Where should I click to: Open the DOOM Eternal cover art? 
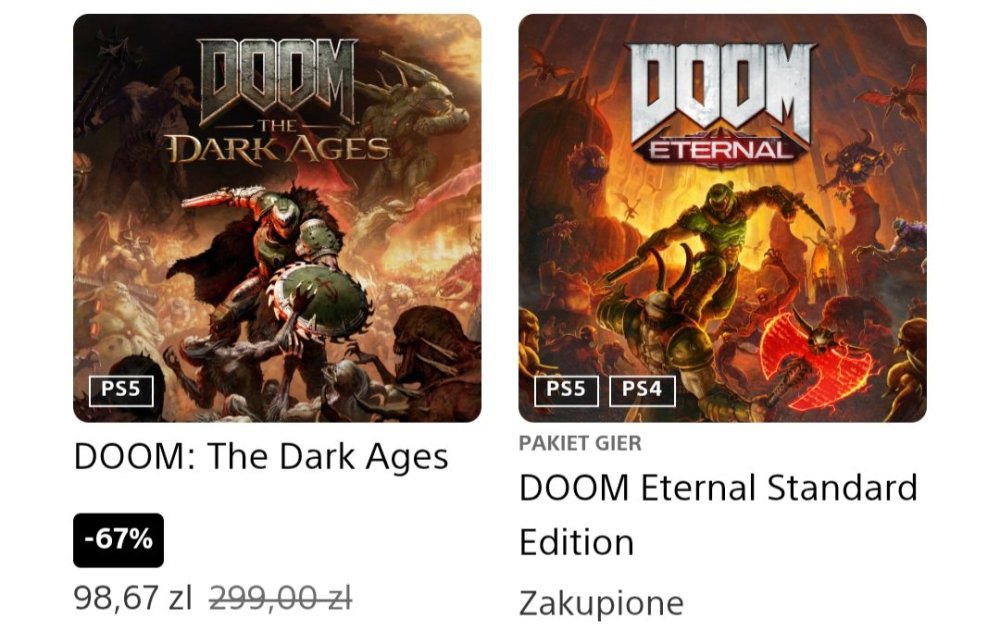(x=722, y=218)
